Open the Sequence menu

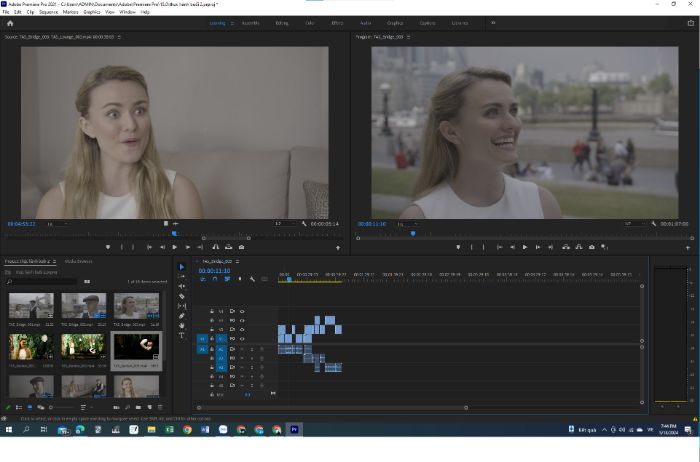pos(48,12)
